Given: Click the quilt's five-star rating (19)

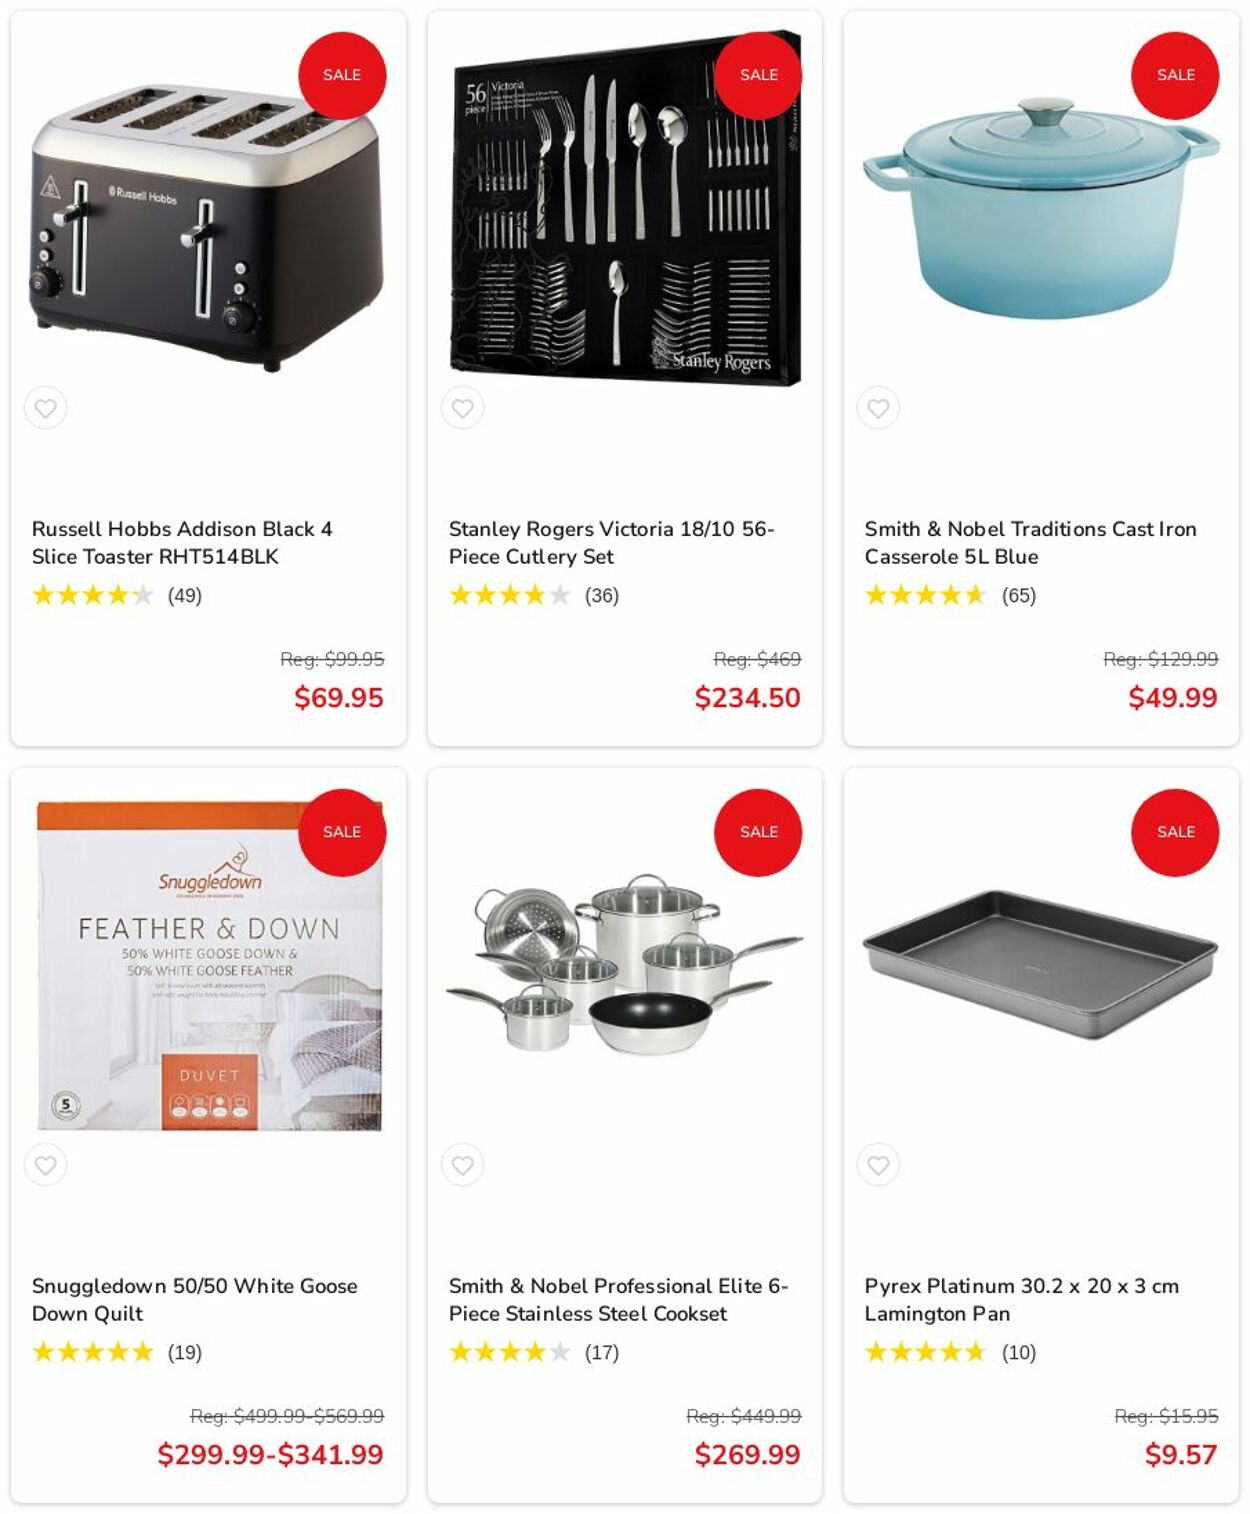Looking at the screenshot, I should pyautogui.click(x=93, y=1353).
